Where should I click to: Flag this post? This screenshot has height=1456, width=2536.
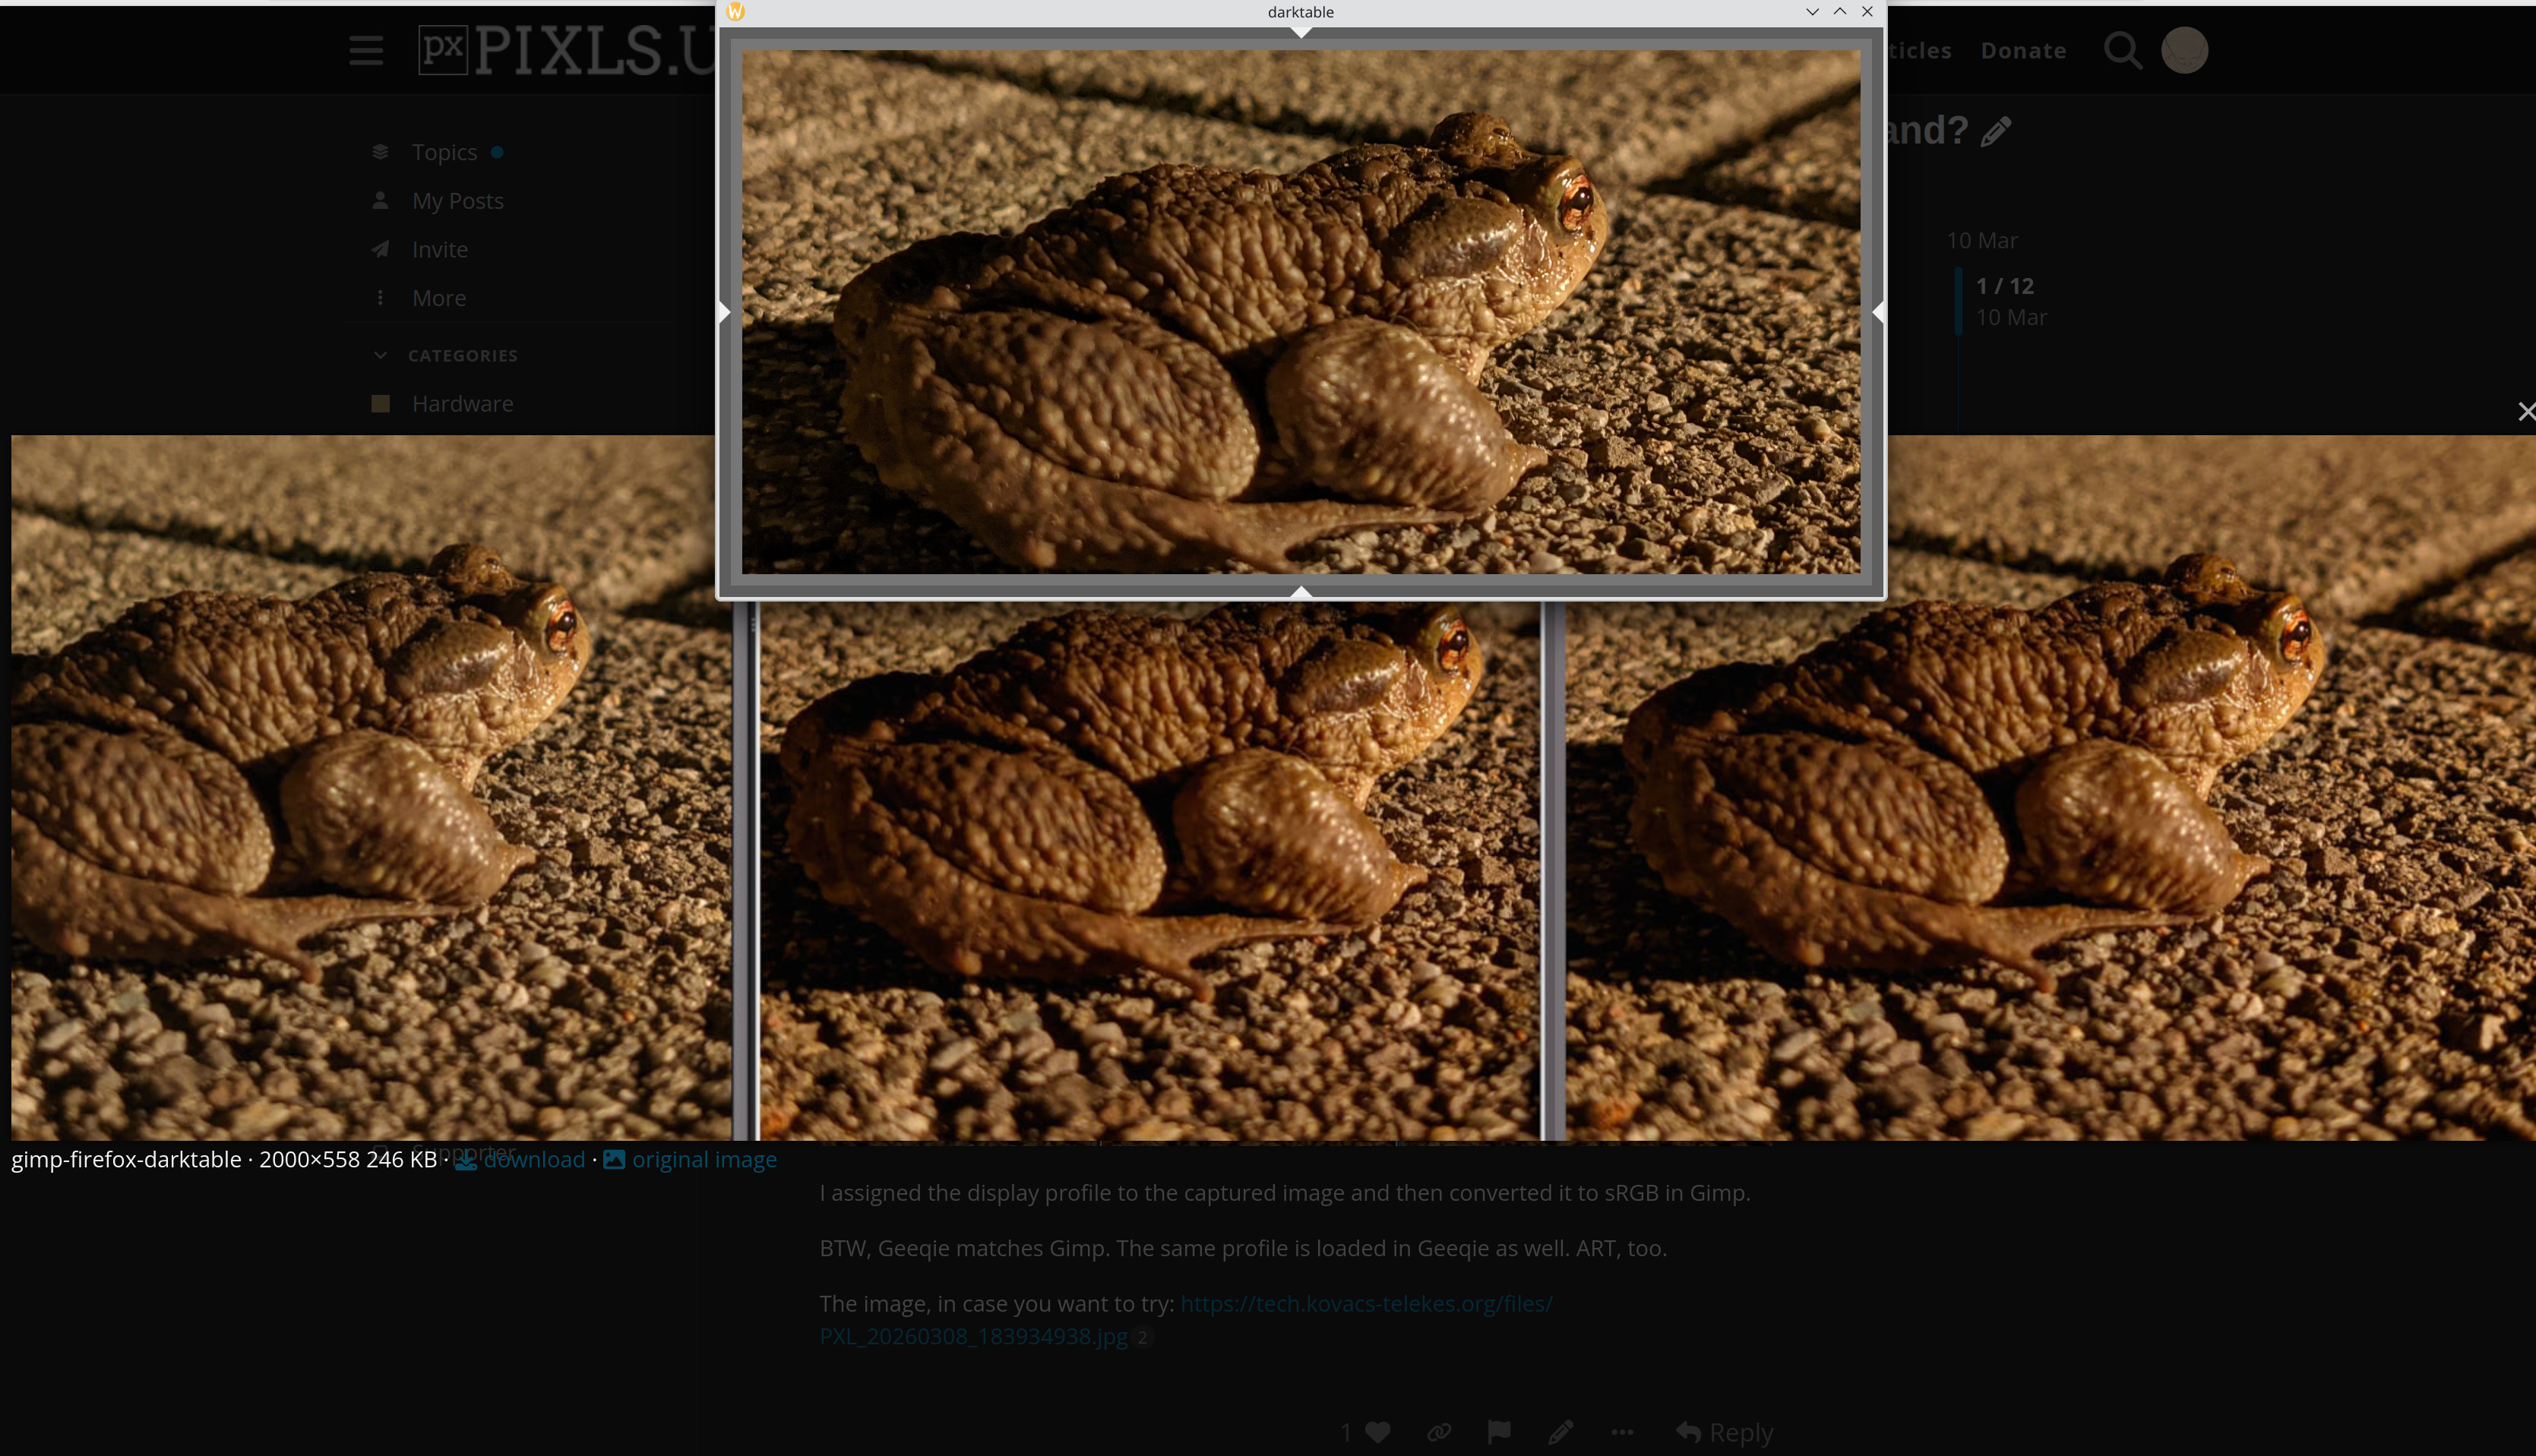pos(1499,1432)
